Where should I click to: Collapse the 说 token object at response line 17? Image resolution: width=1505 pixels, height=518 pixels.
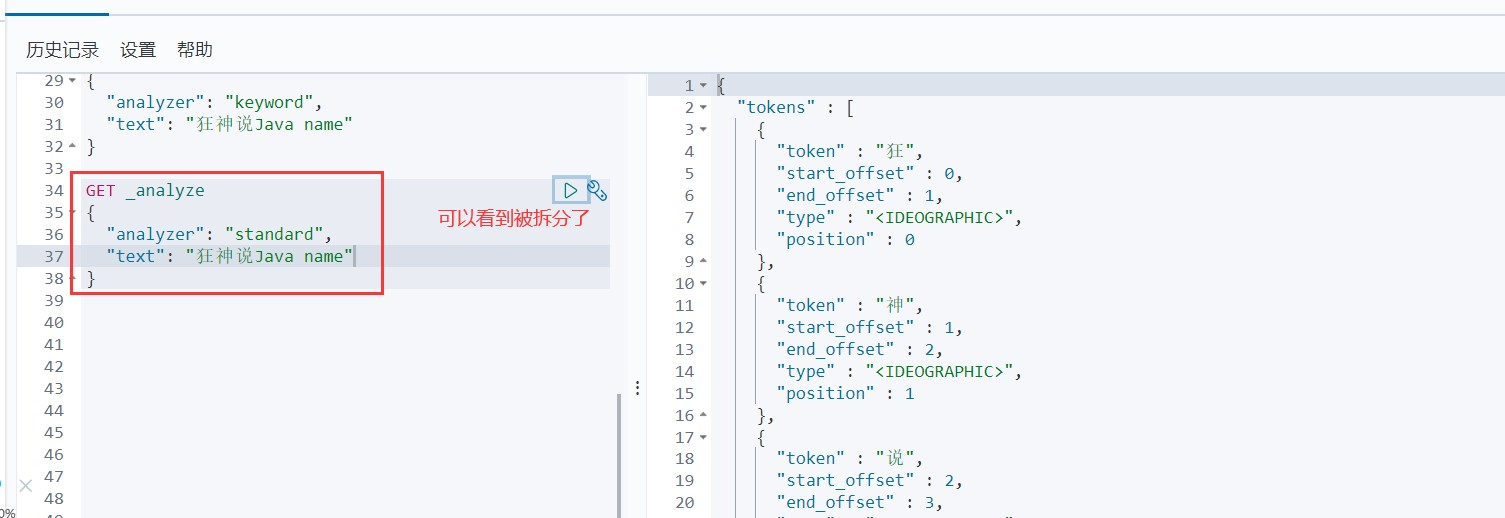(703, 438)
